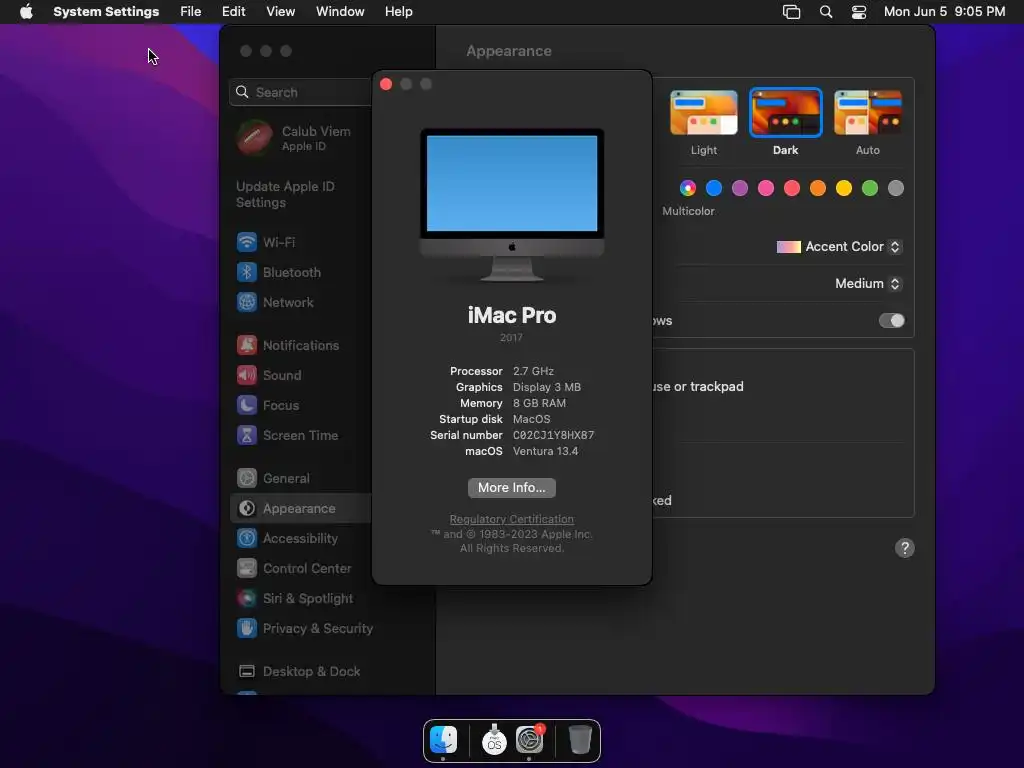This screenshot has height=768, width=1024.
Task: Choose the yellow accent color
Action: (x=844, y=188)
